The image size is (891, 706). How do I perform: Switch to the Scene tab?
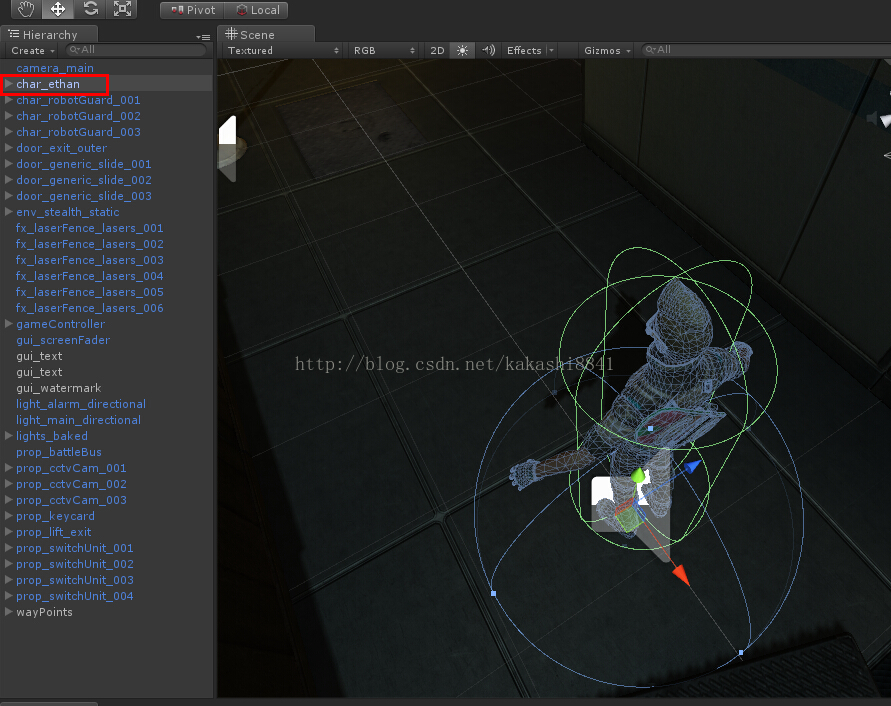[x=265, y=35]
